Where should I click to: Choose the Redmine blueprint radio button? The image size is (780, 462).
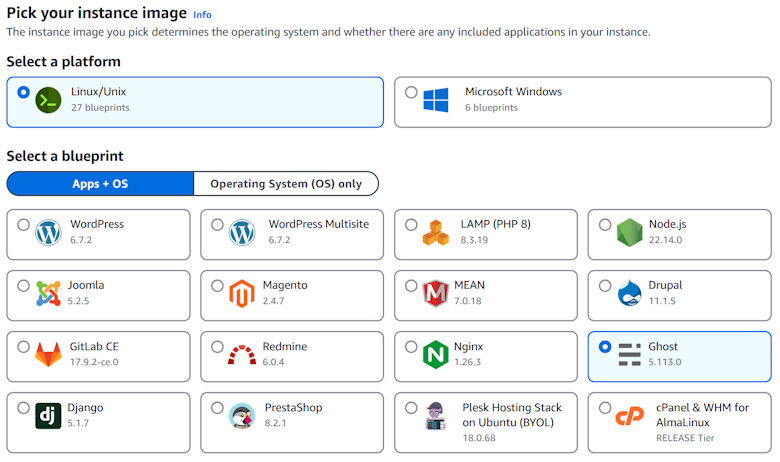point(217,347)
